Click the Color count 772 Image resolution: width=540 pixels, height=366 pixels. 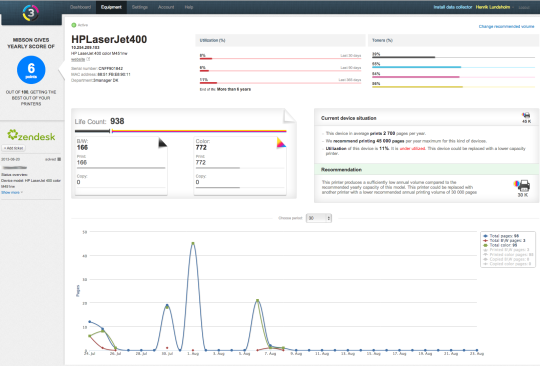point(201,147)
